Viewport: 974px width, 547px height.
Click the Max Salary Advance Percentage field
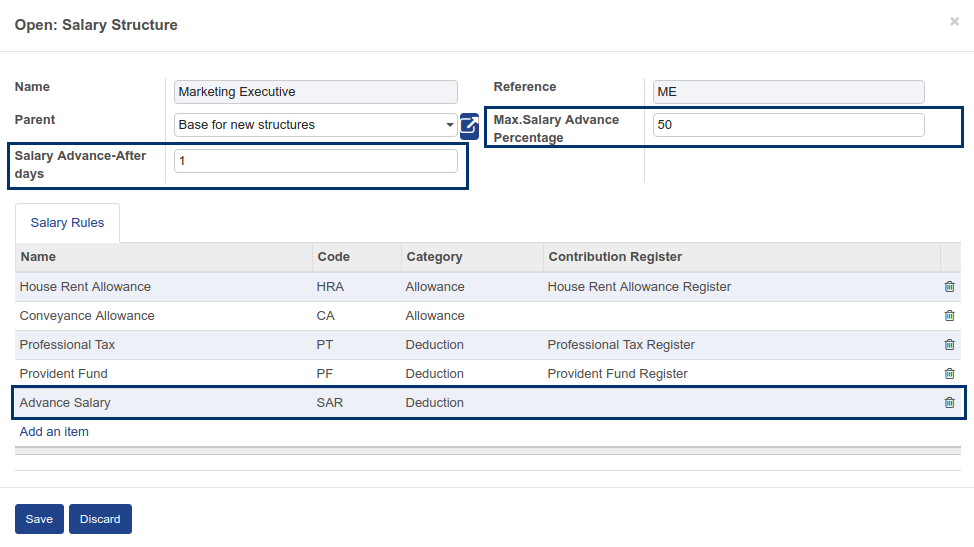pyautogui.click(x=788, y=125)
